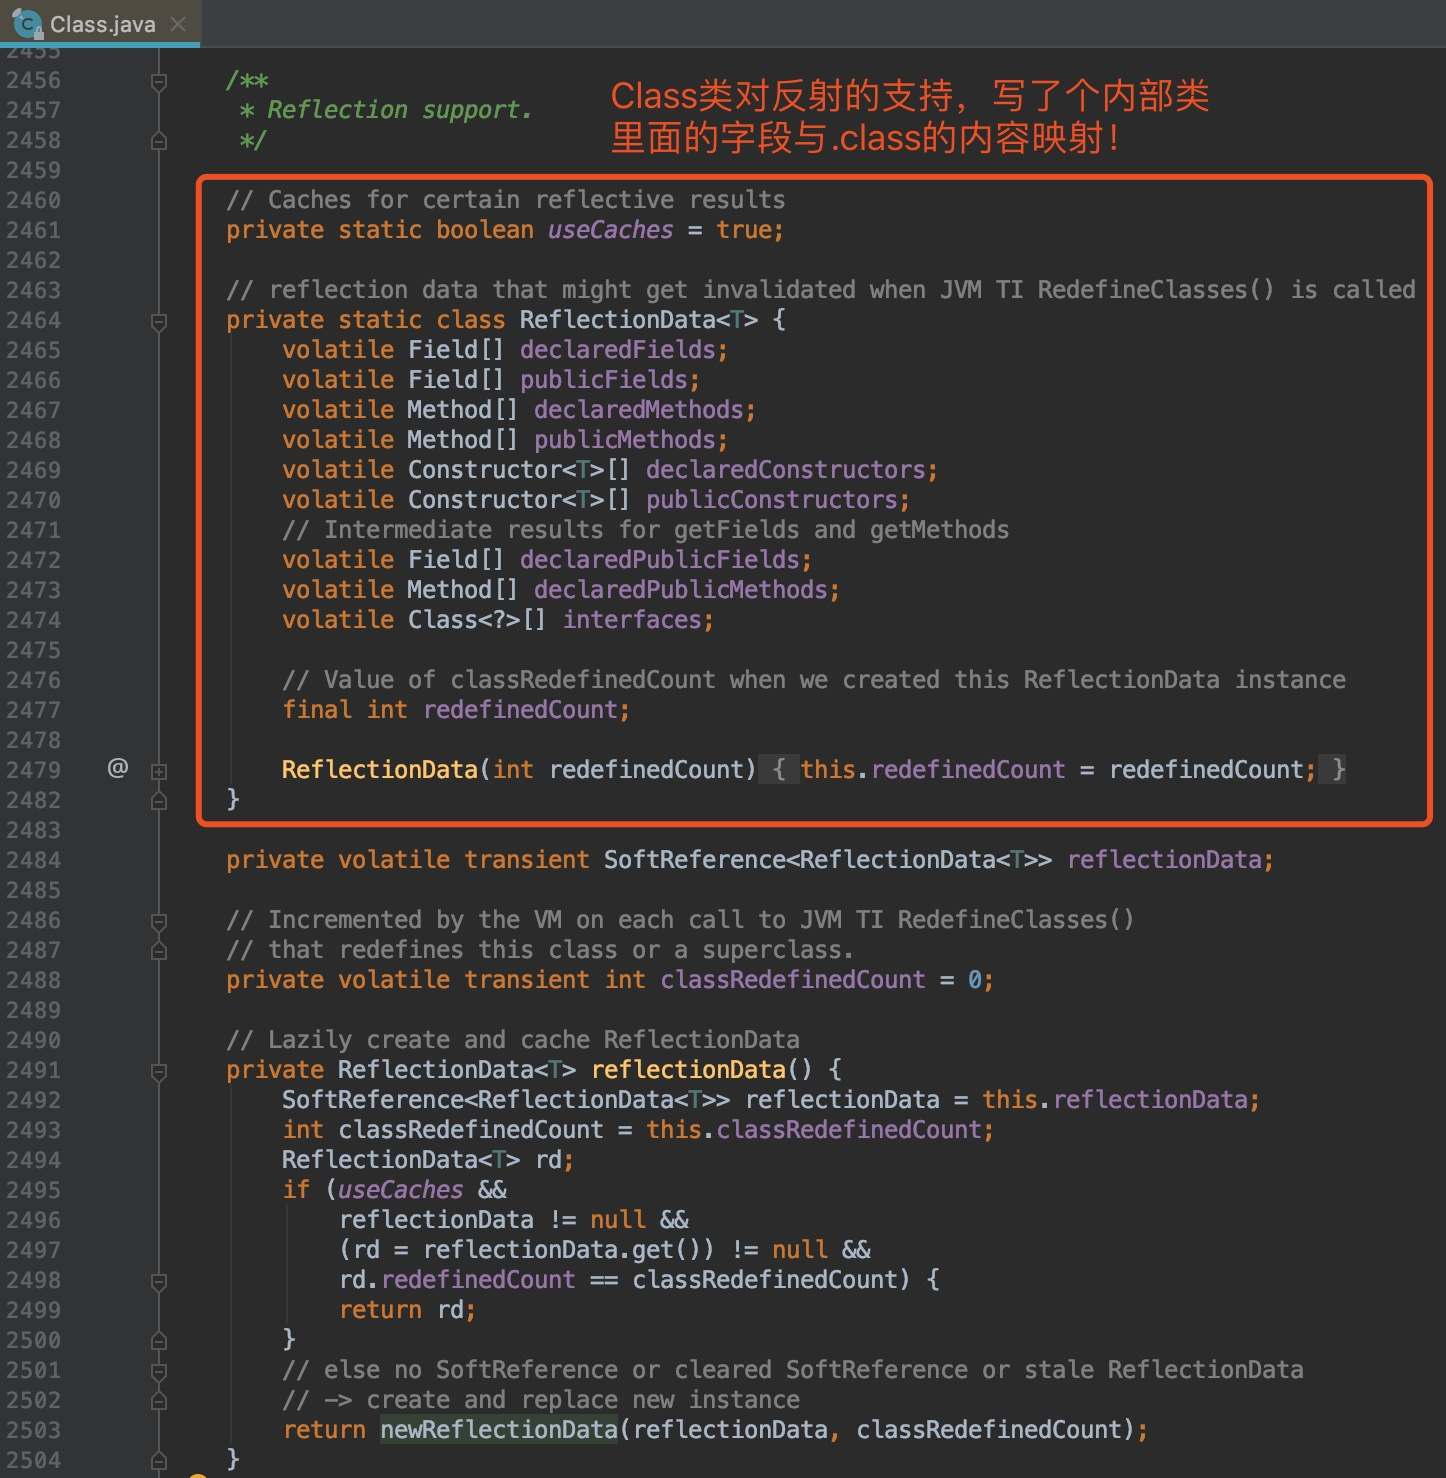1446x1478 pixels.
Task: Click 'redefinedCount' in the final int declaration
Action: click(x=520, y=710)
